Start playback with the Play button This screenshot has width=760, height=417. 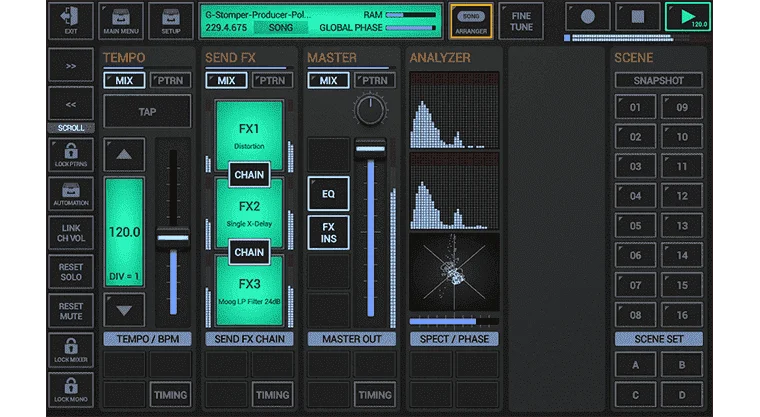point(688,17)
